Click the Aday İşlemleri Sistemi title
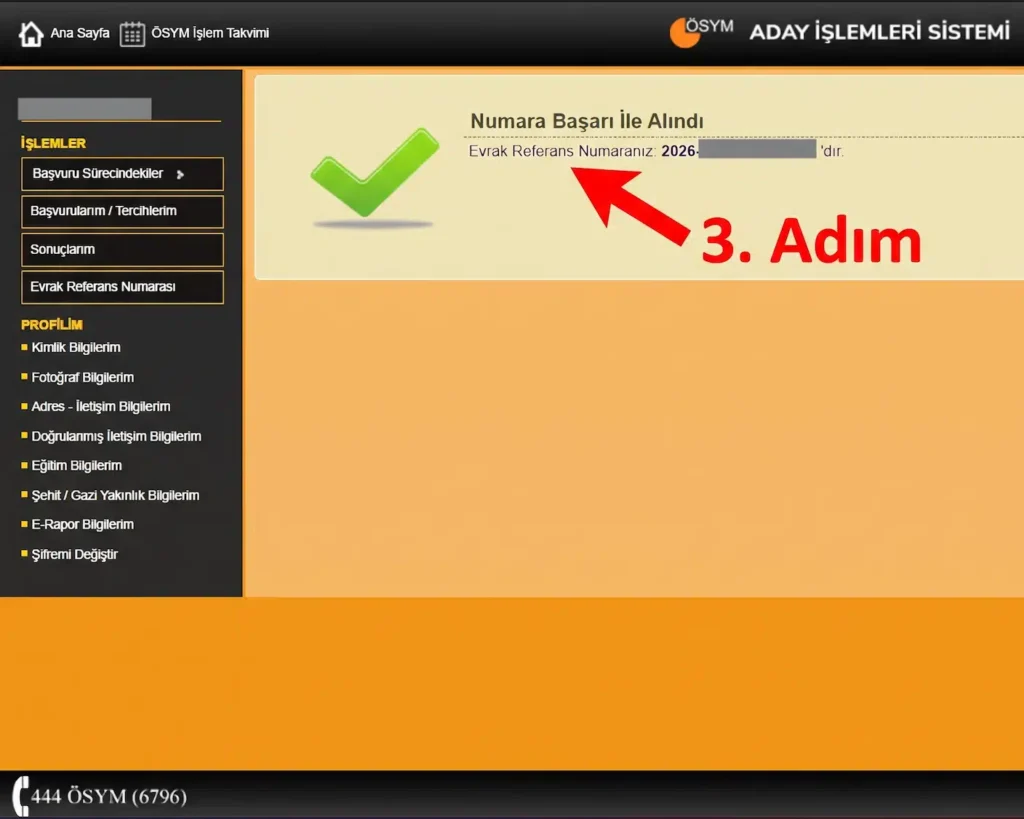The image size is (1024, 819). click(880, 32)
